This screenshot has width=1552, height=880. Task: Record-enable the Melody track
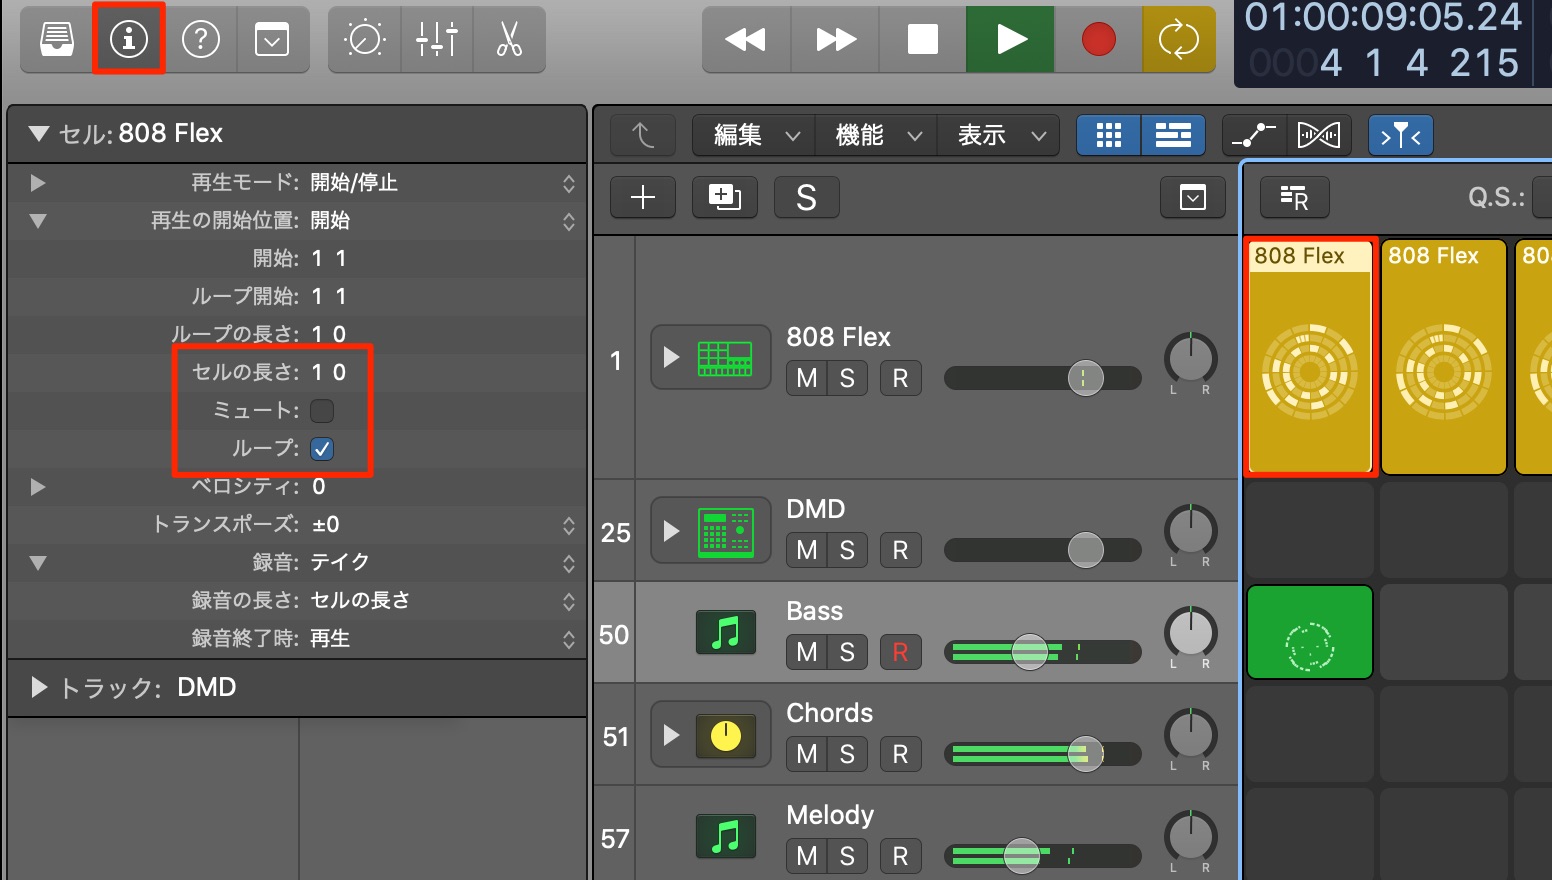coord(900,856)
